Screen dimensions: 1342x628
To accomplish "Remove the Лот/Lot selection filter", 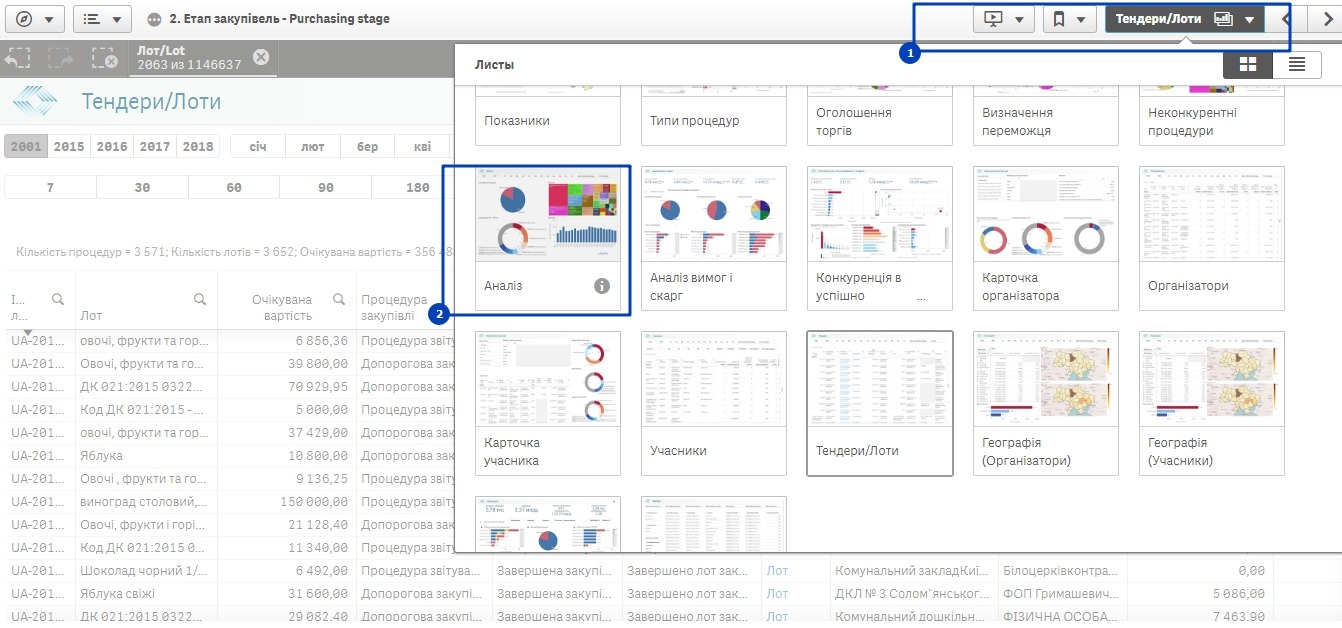I will coord(261,57).
